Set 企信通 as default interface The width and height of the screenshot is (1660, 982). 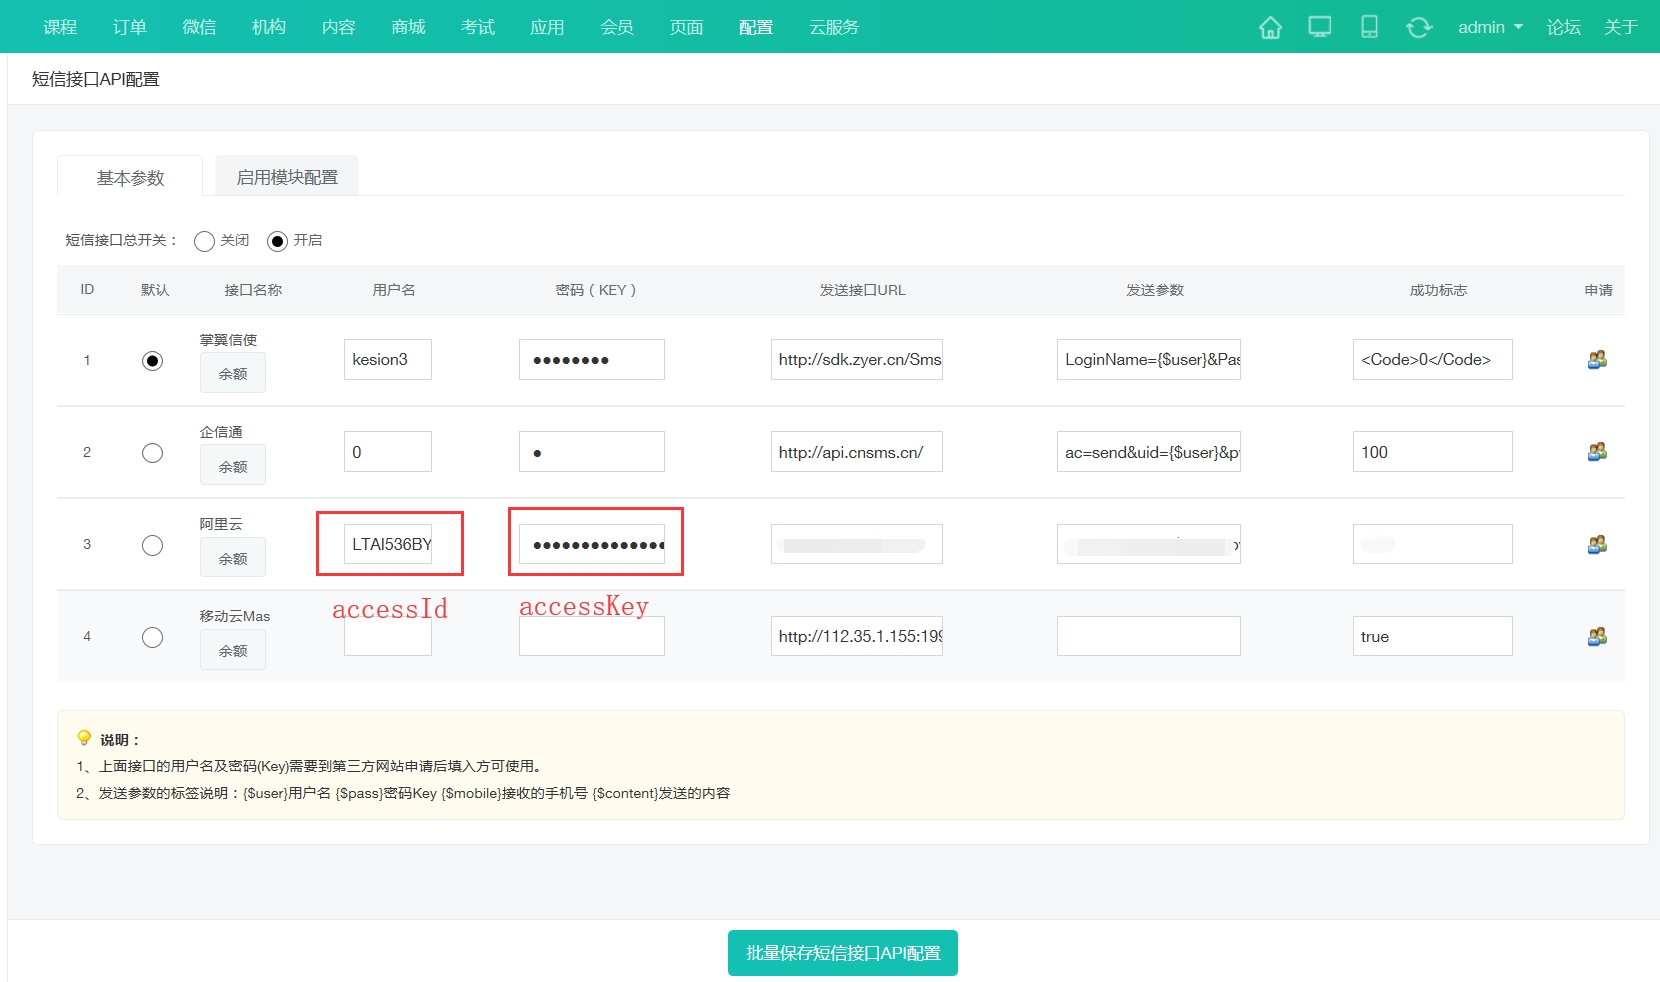point(152,453)
